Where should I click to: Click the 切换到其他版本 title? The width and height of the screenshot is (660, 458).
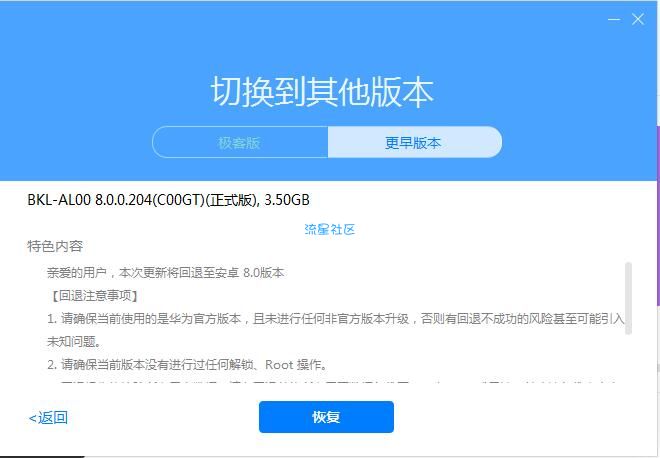(322, 92)
